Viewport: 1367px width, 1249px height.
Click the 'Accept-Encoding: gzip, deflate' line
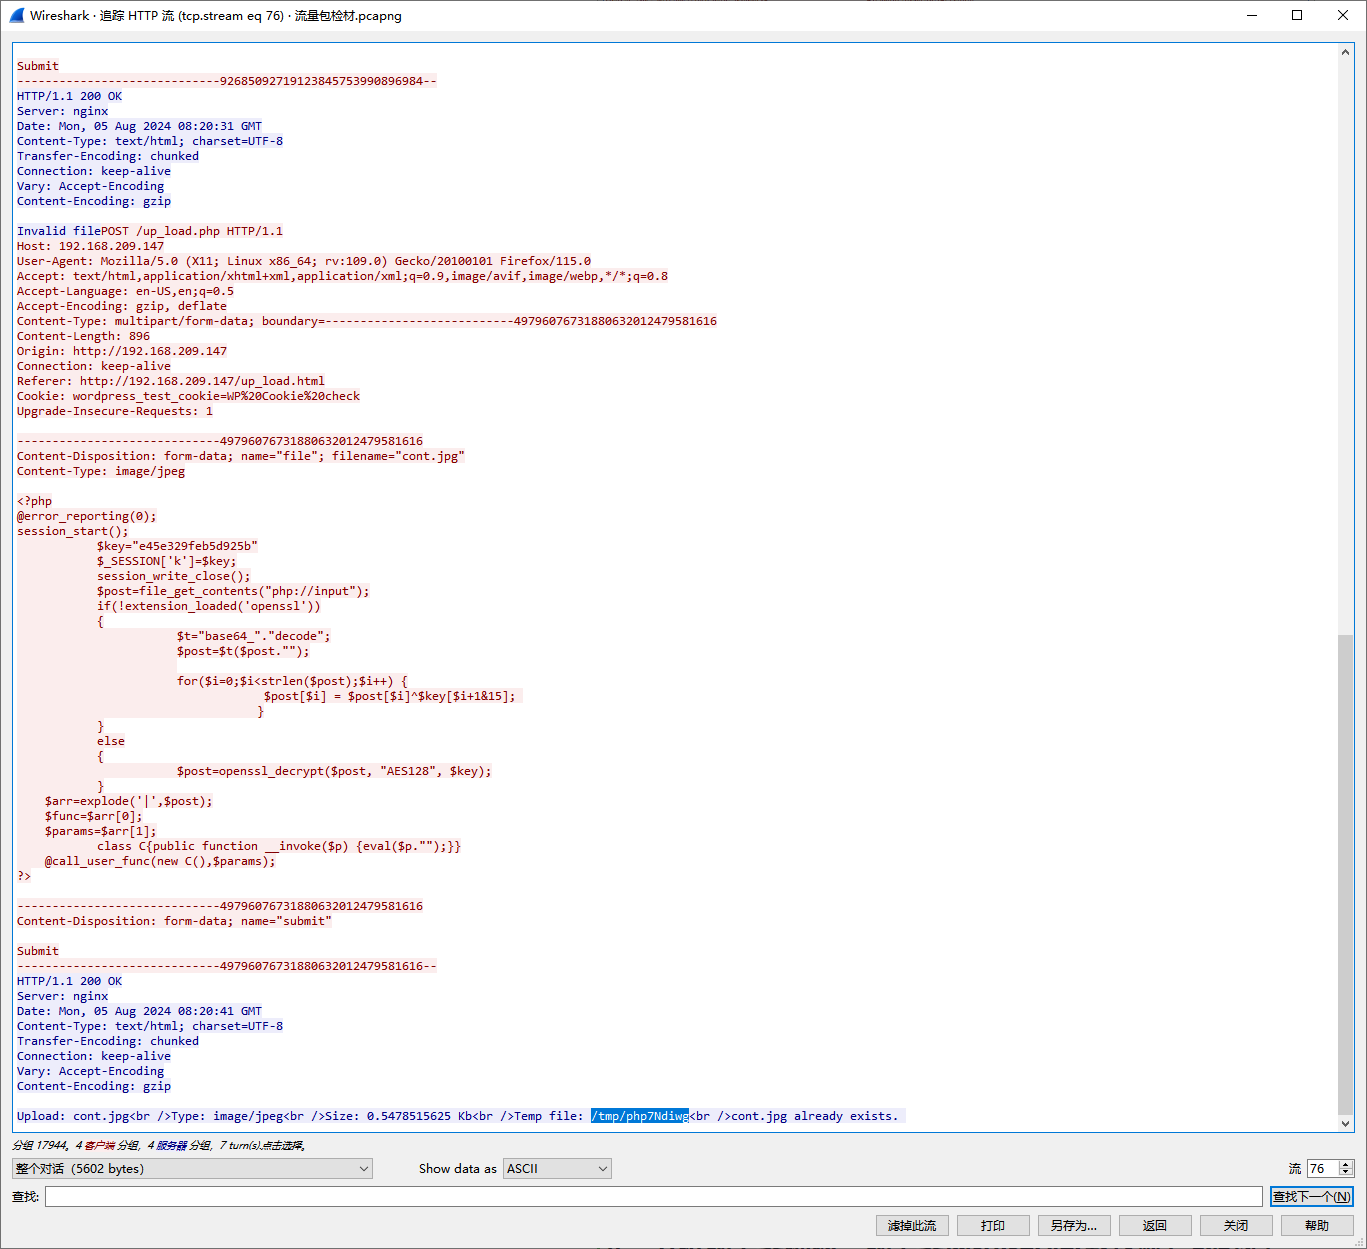121,306
